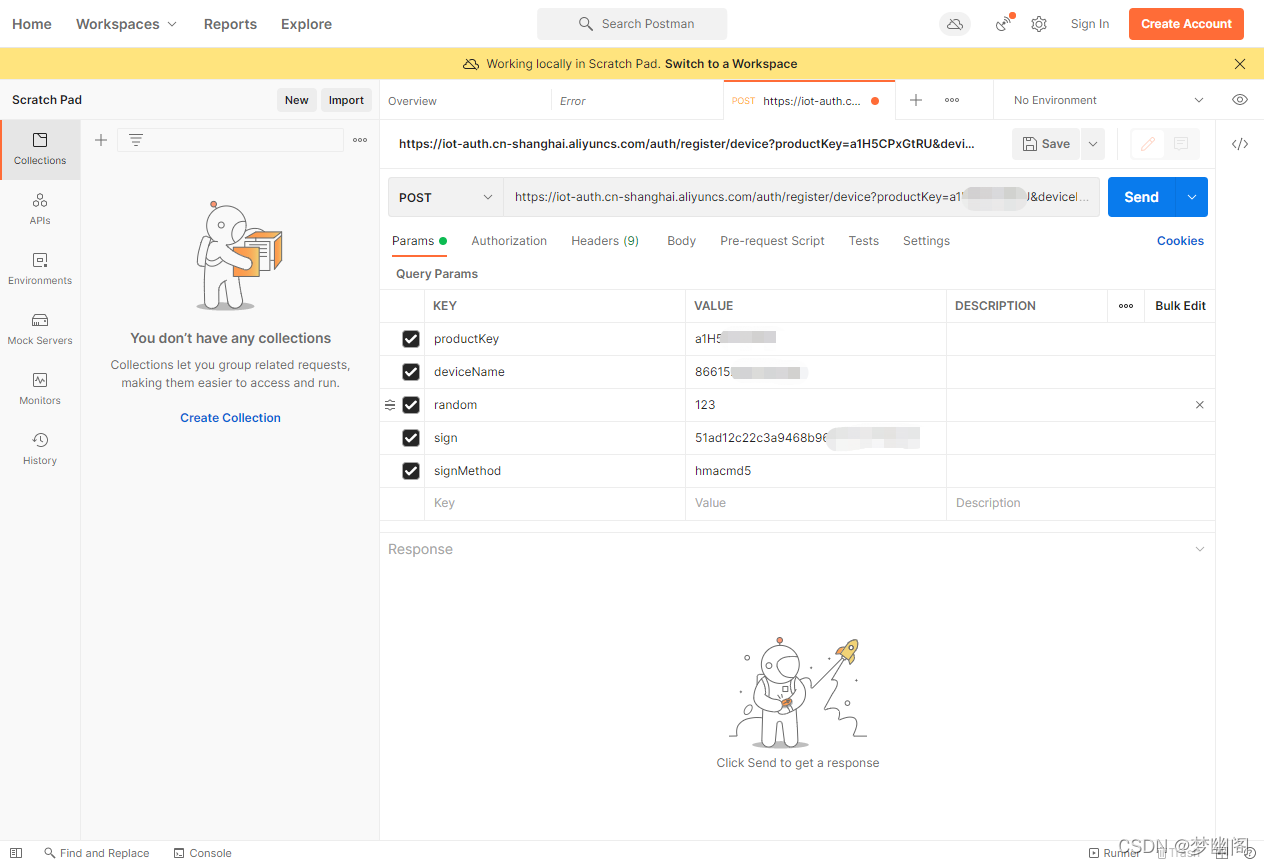
Task: Switch to the Authorization tab
Action: click(509, 241)
